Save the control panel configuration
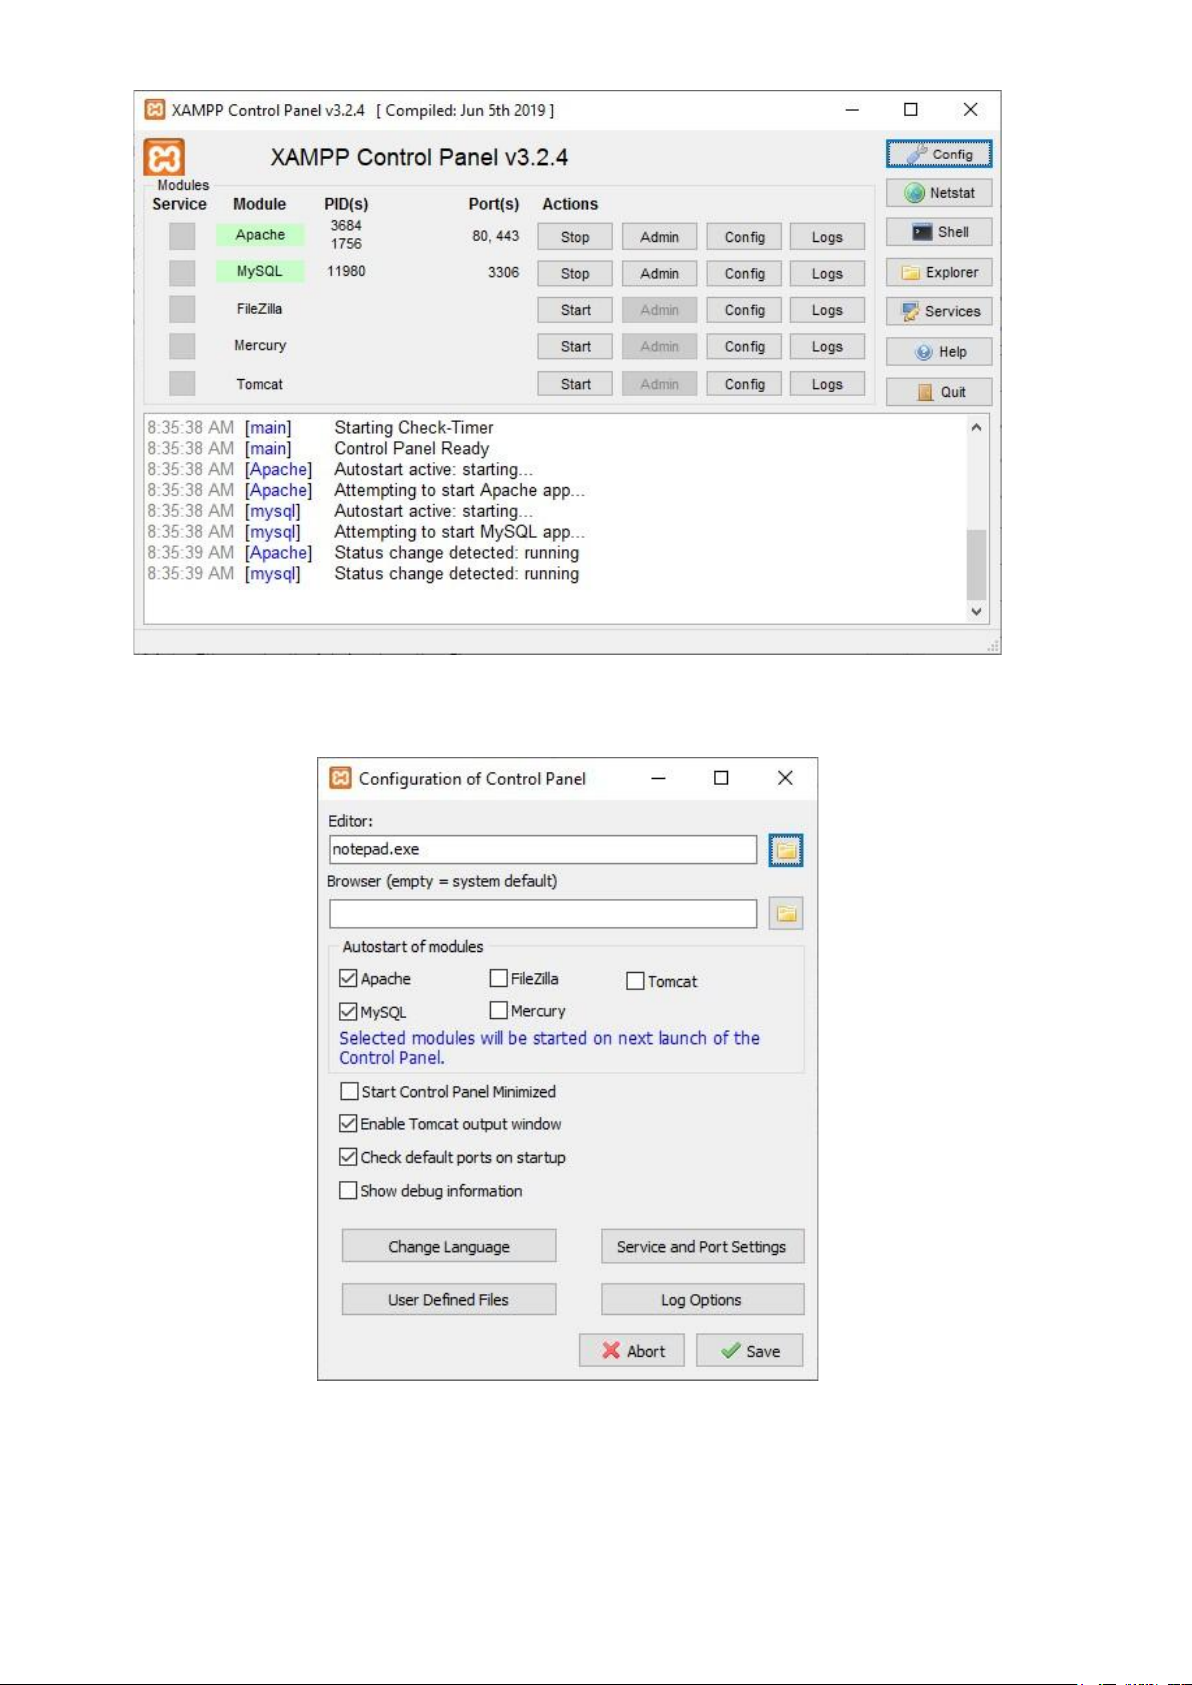This screenshot has width=1192, height=1685. (749, 1351)
